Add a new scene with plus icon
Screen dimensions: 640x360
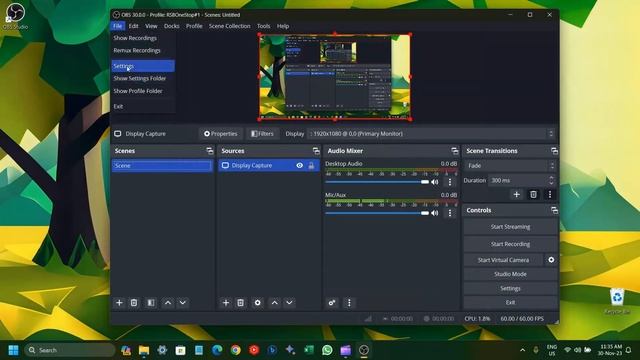click(119, 303)
